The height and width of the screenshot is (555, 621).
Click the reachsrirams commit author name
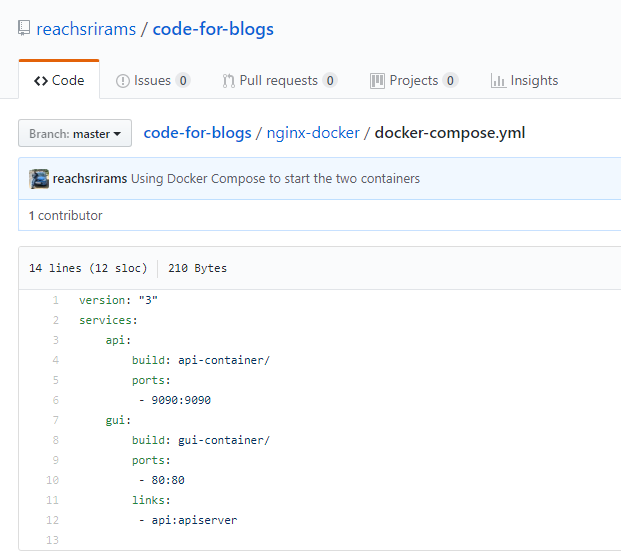point(90,179)
